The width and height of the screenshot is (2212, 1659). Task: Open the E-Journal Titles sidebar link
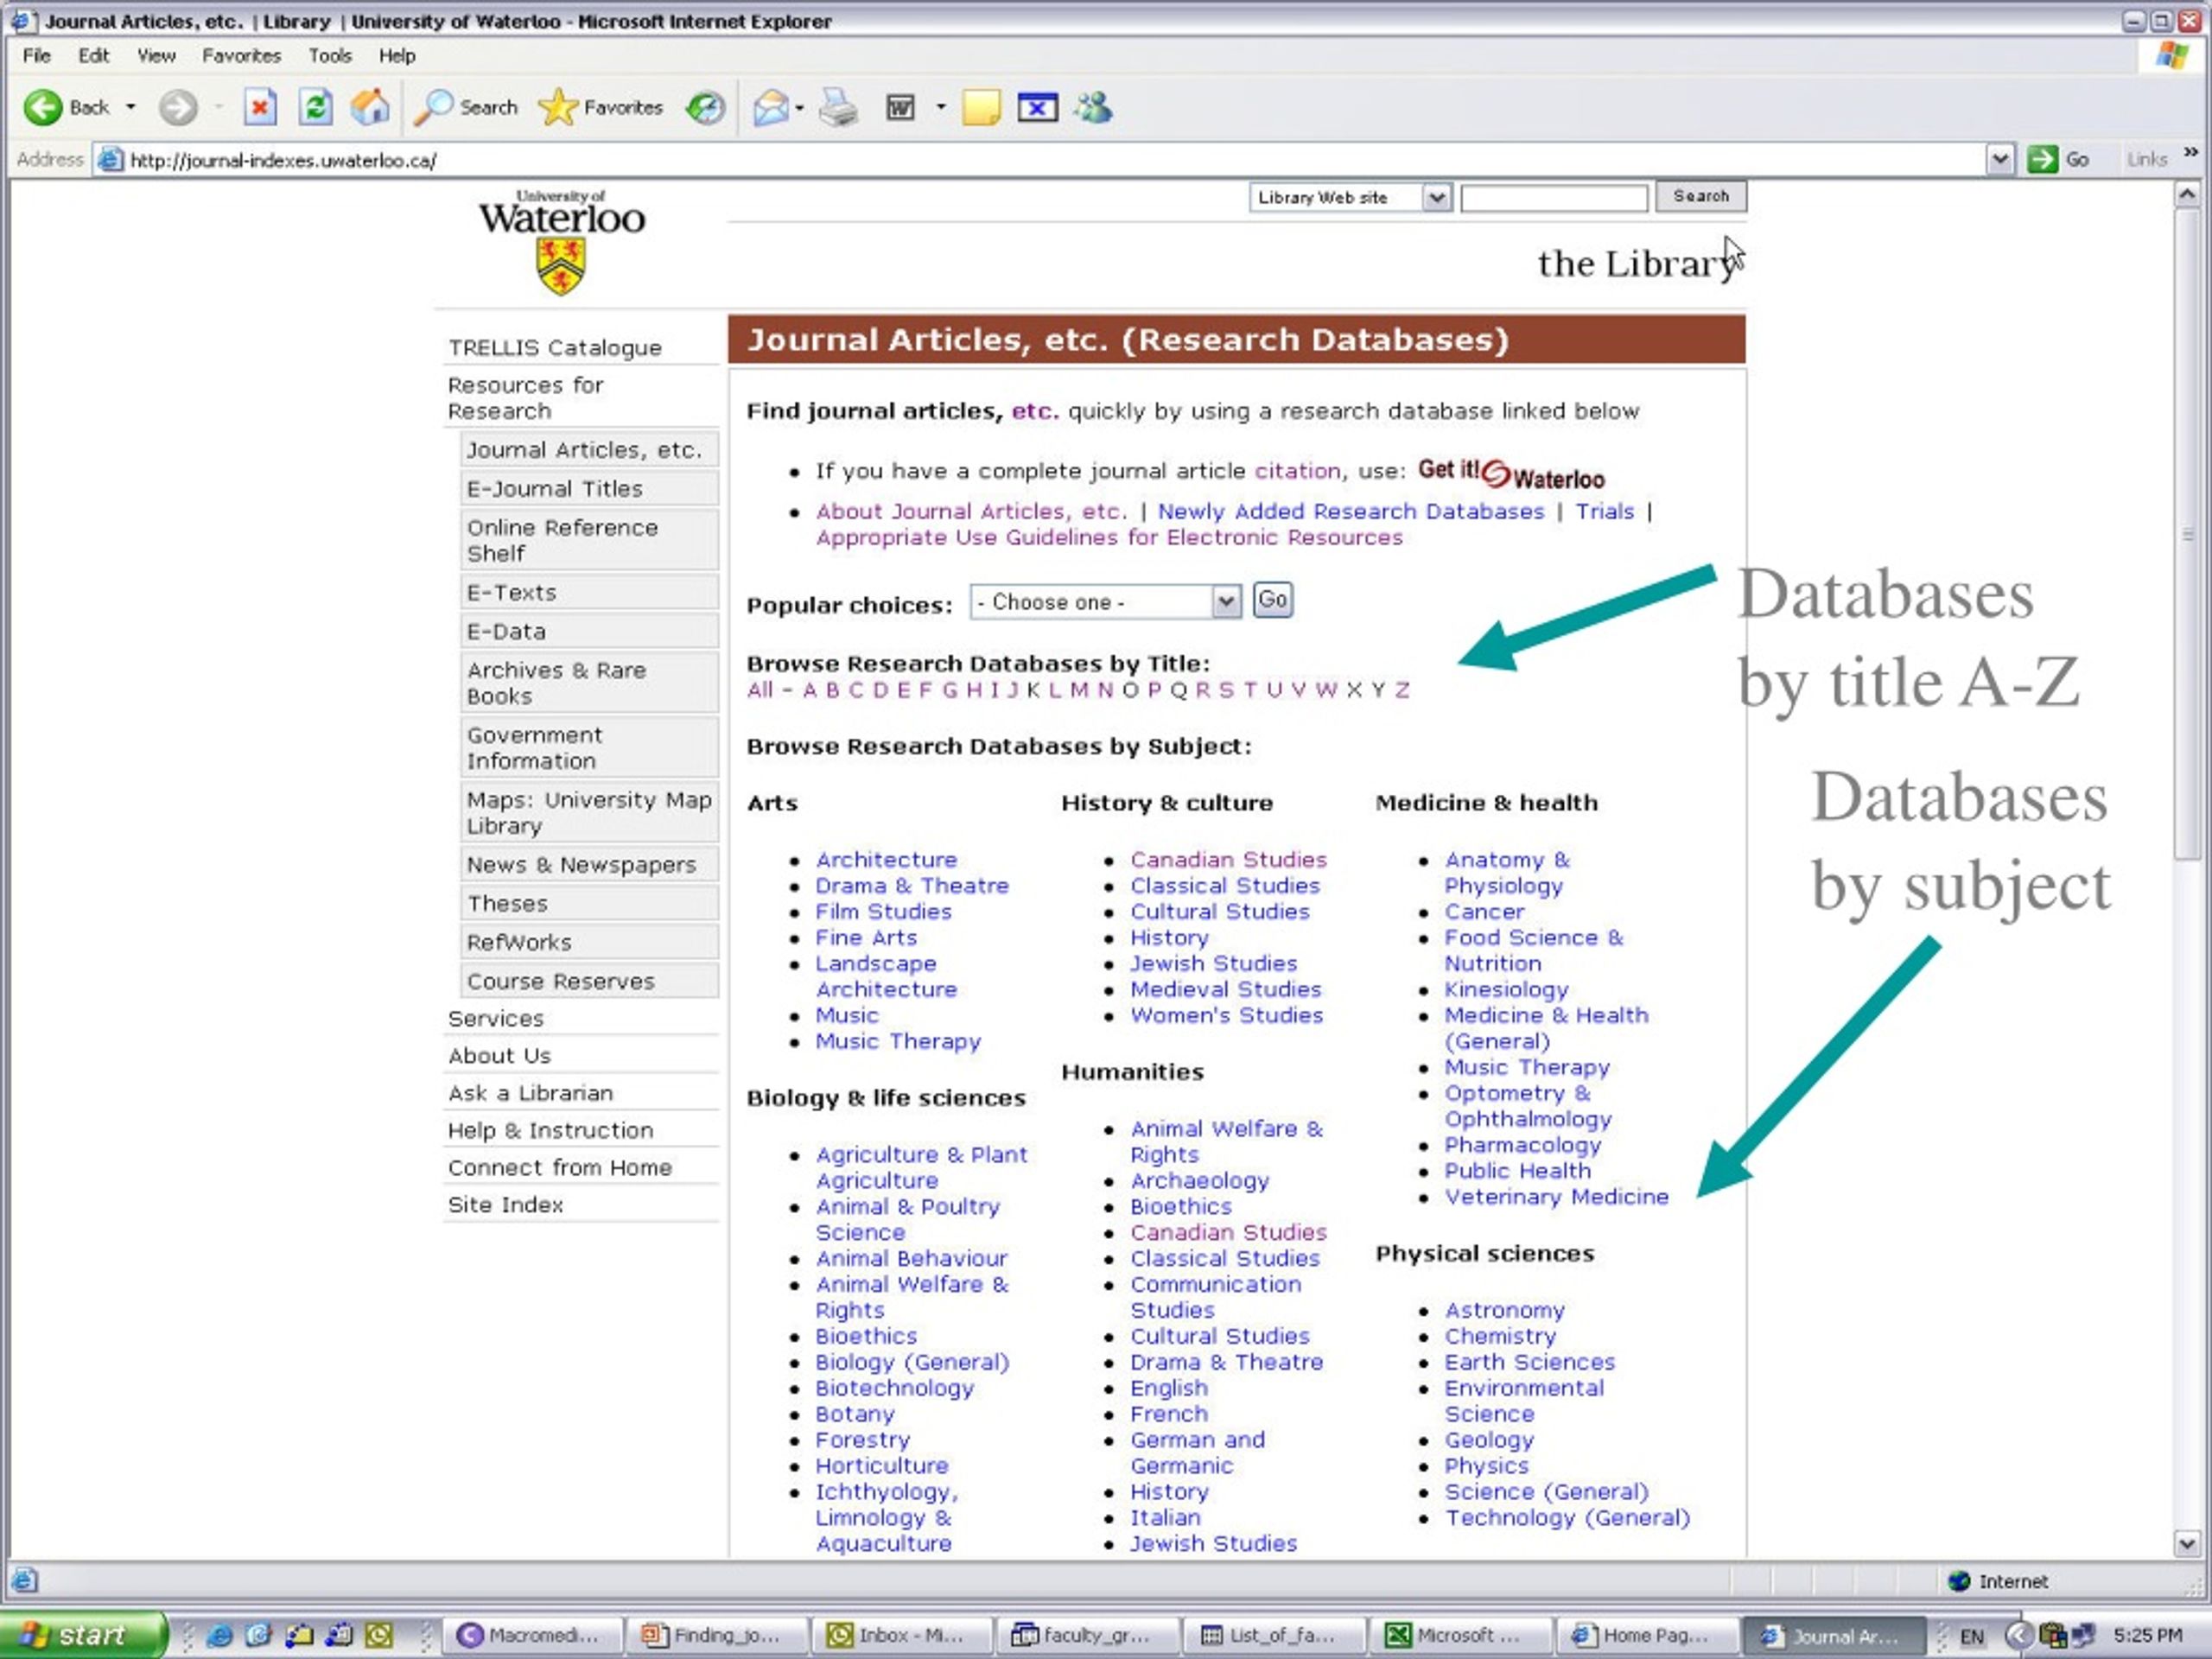(555, 489)
